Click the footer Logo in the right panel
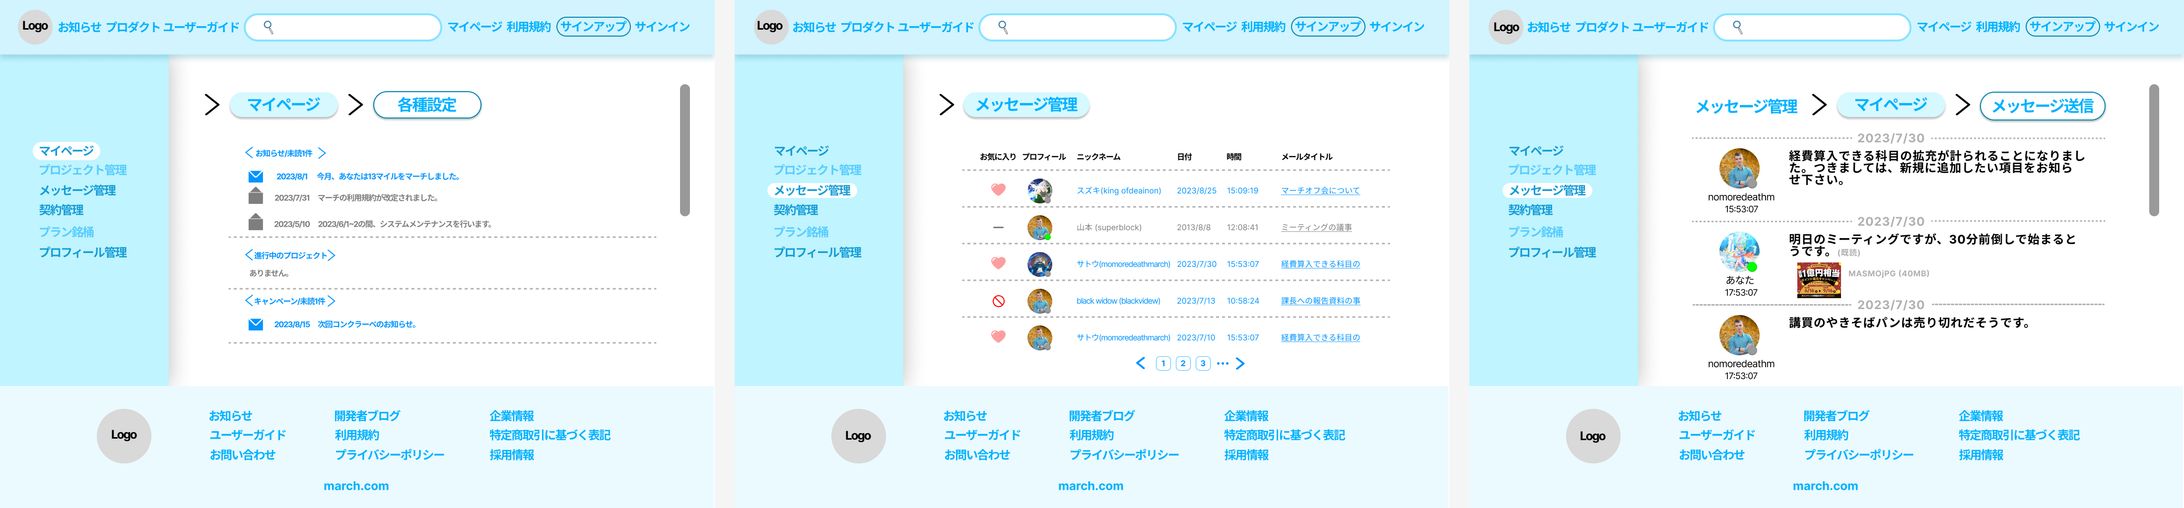Viewport: 2184px width, 508px height. [x=1592, y=435]
